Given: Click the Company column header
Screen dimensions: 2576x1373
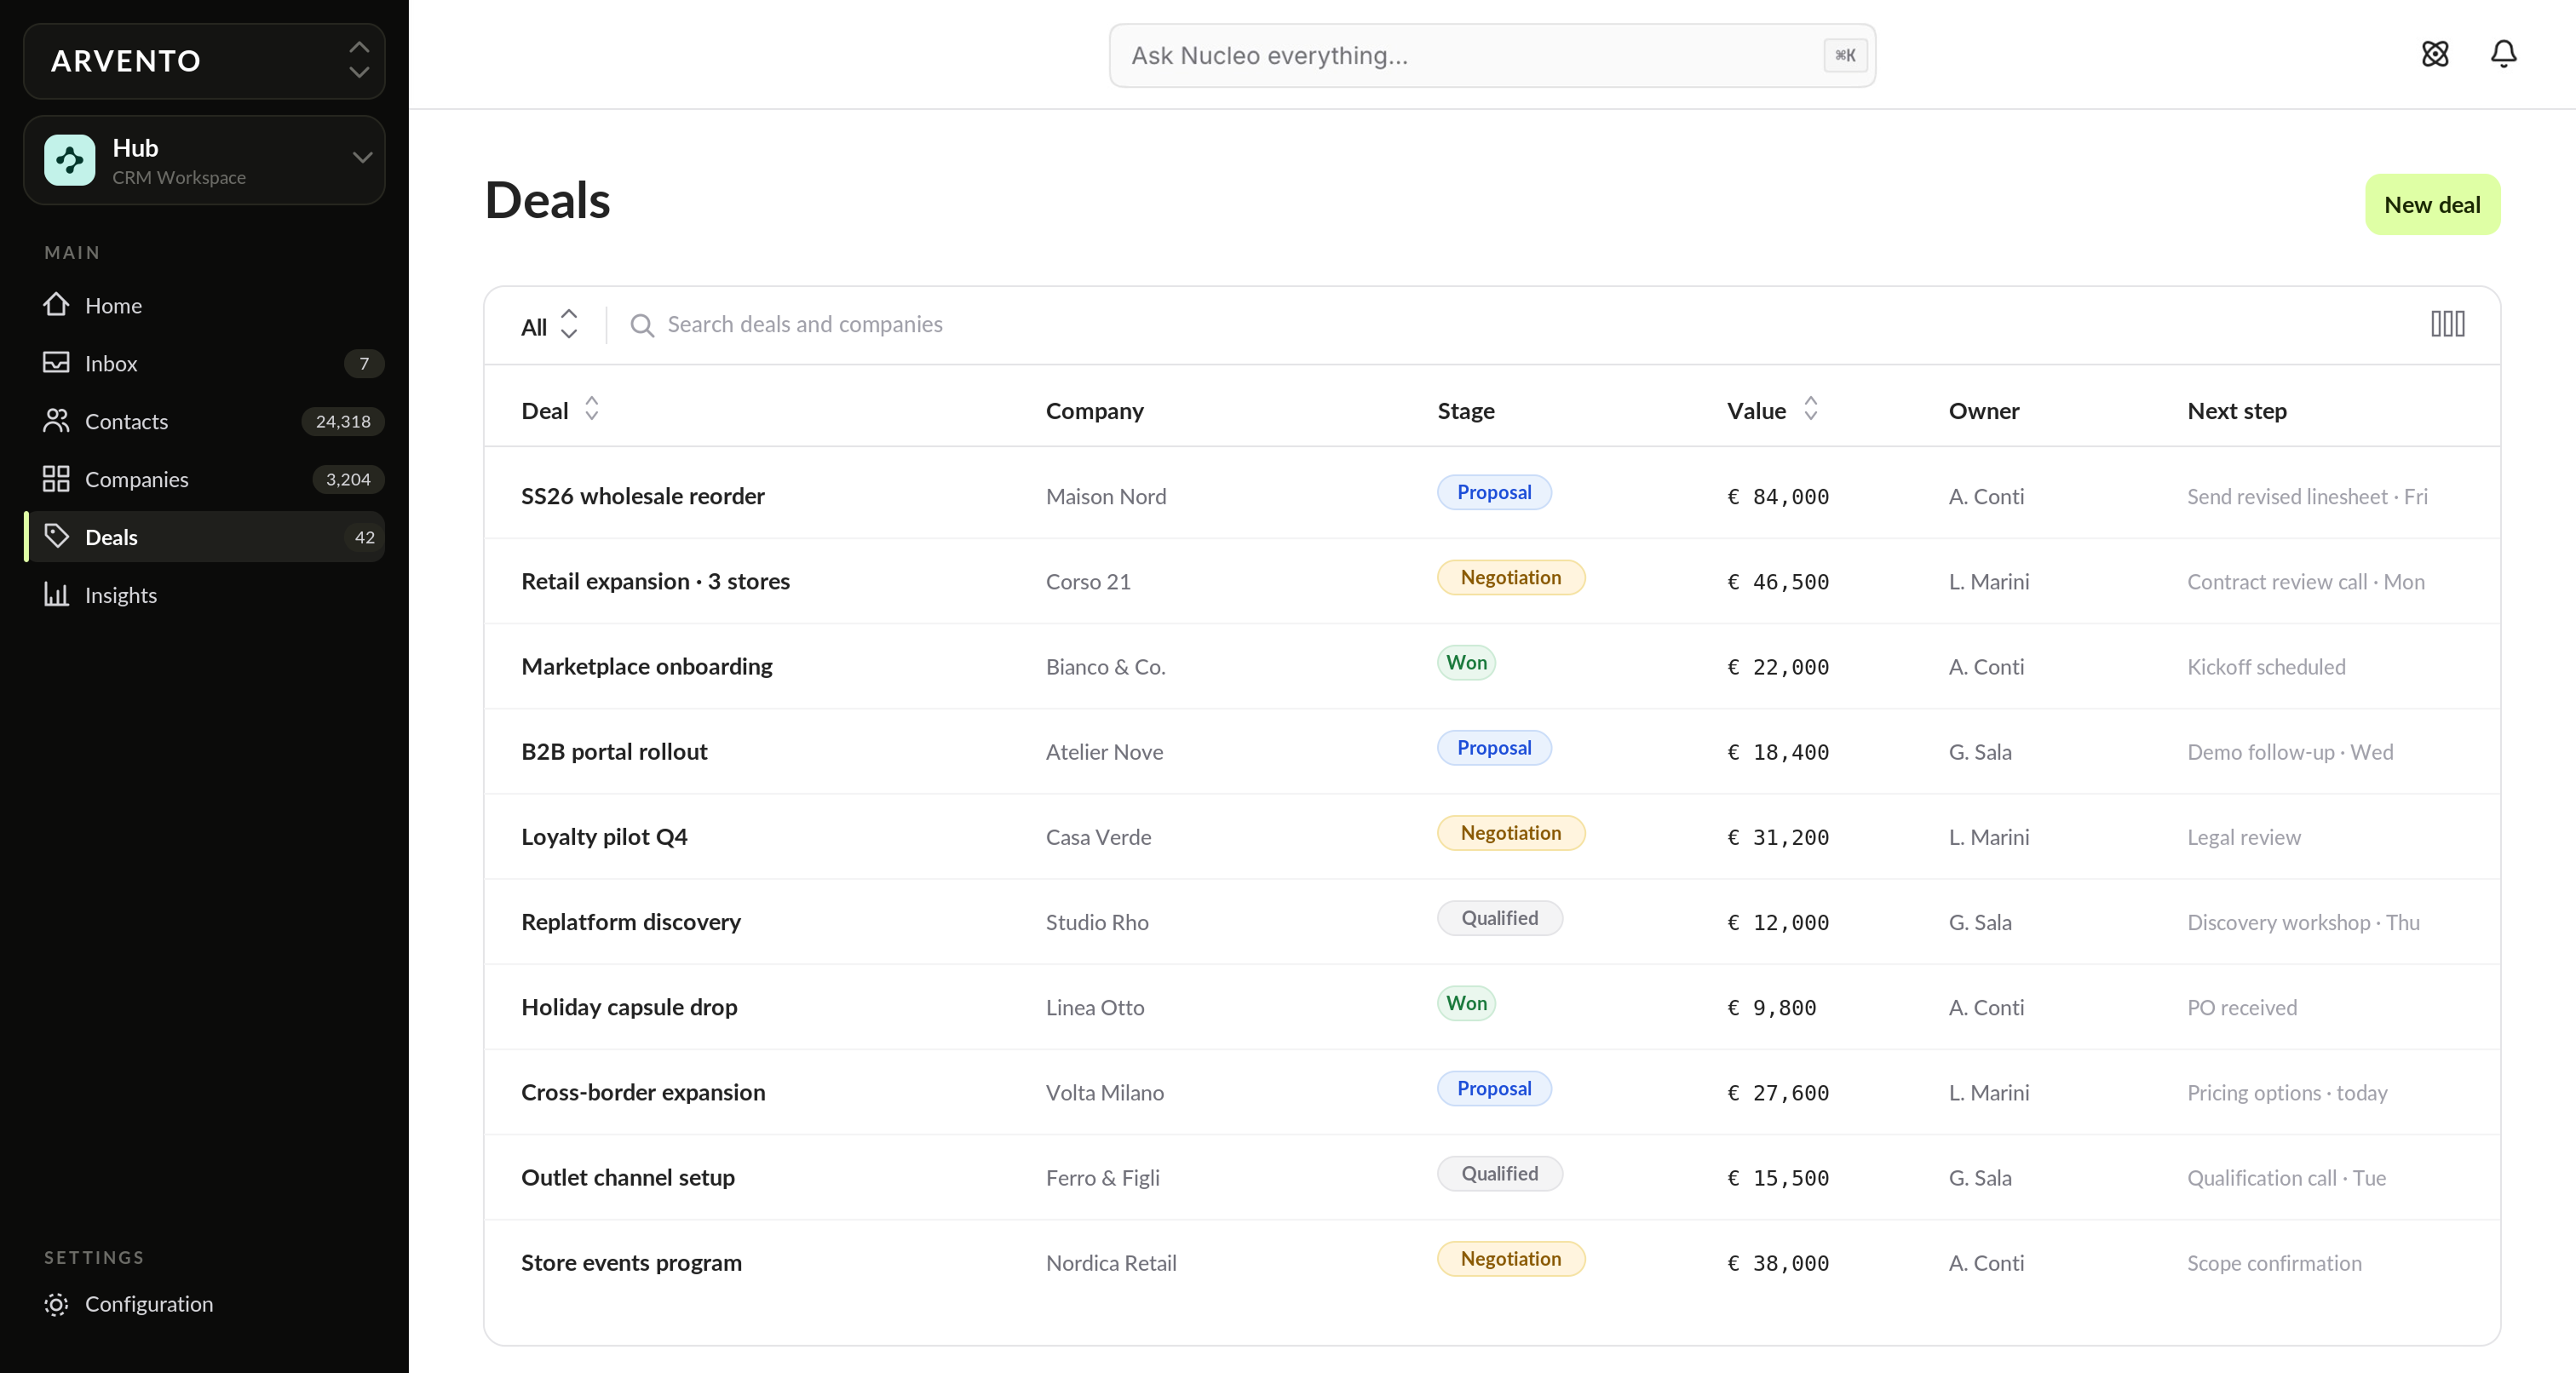Looking at the screenshot, I should tap(1094, 410).
